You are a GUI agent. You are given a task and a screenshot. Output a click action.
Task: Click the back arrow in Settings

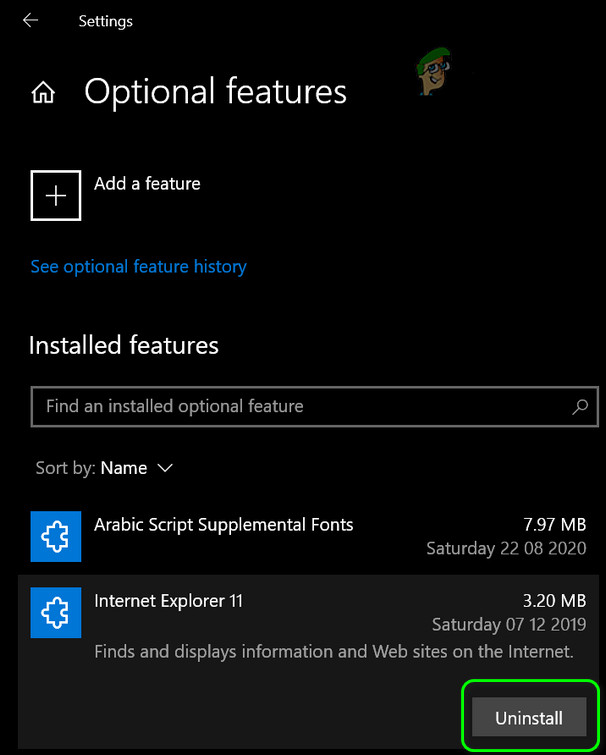coord(30,21)
